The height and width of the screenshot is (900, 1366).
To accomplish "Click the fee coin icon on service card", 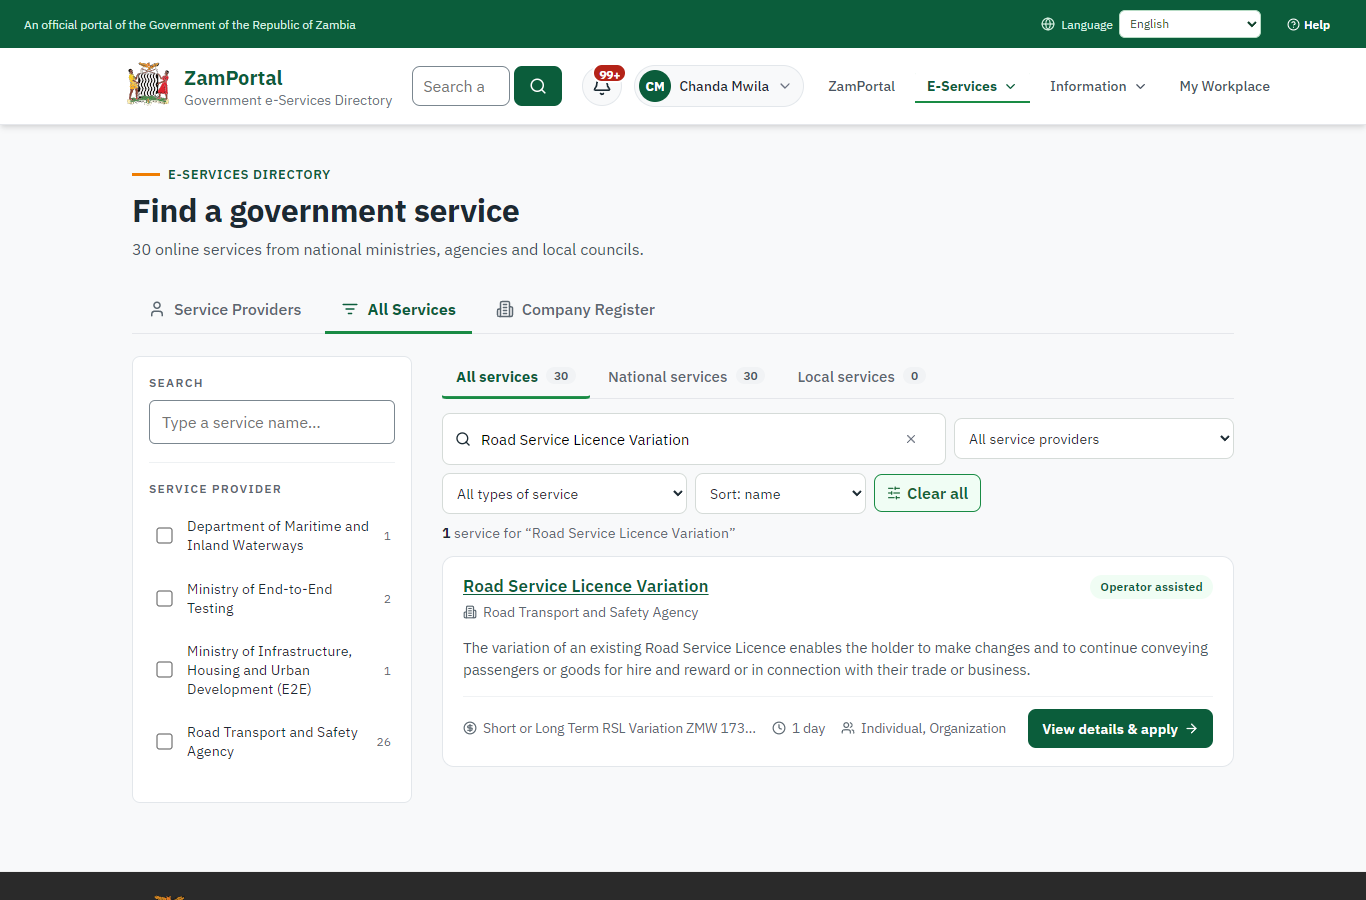I will 470,728.
